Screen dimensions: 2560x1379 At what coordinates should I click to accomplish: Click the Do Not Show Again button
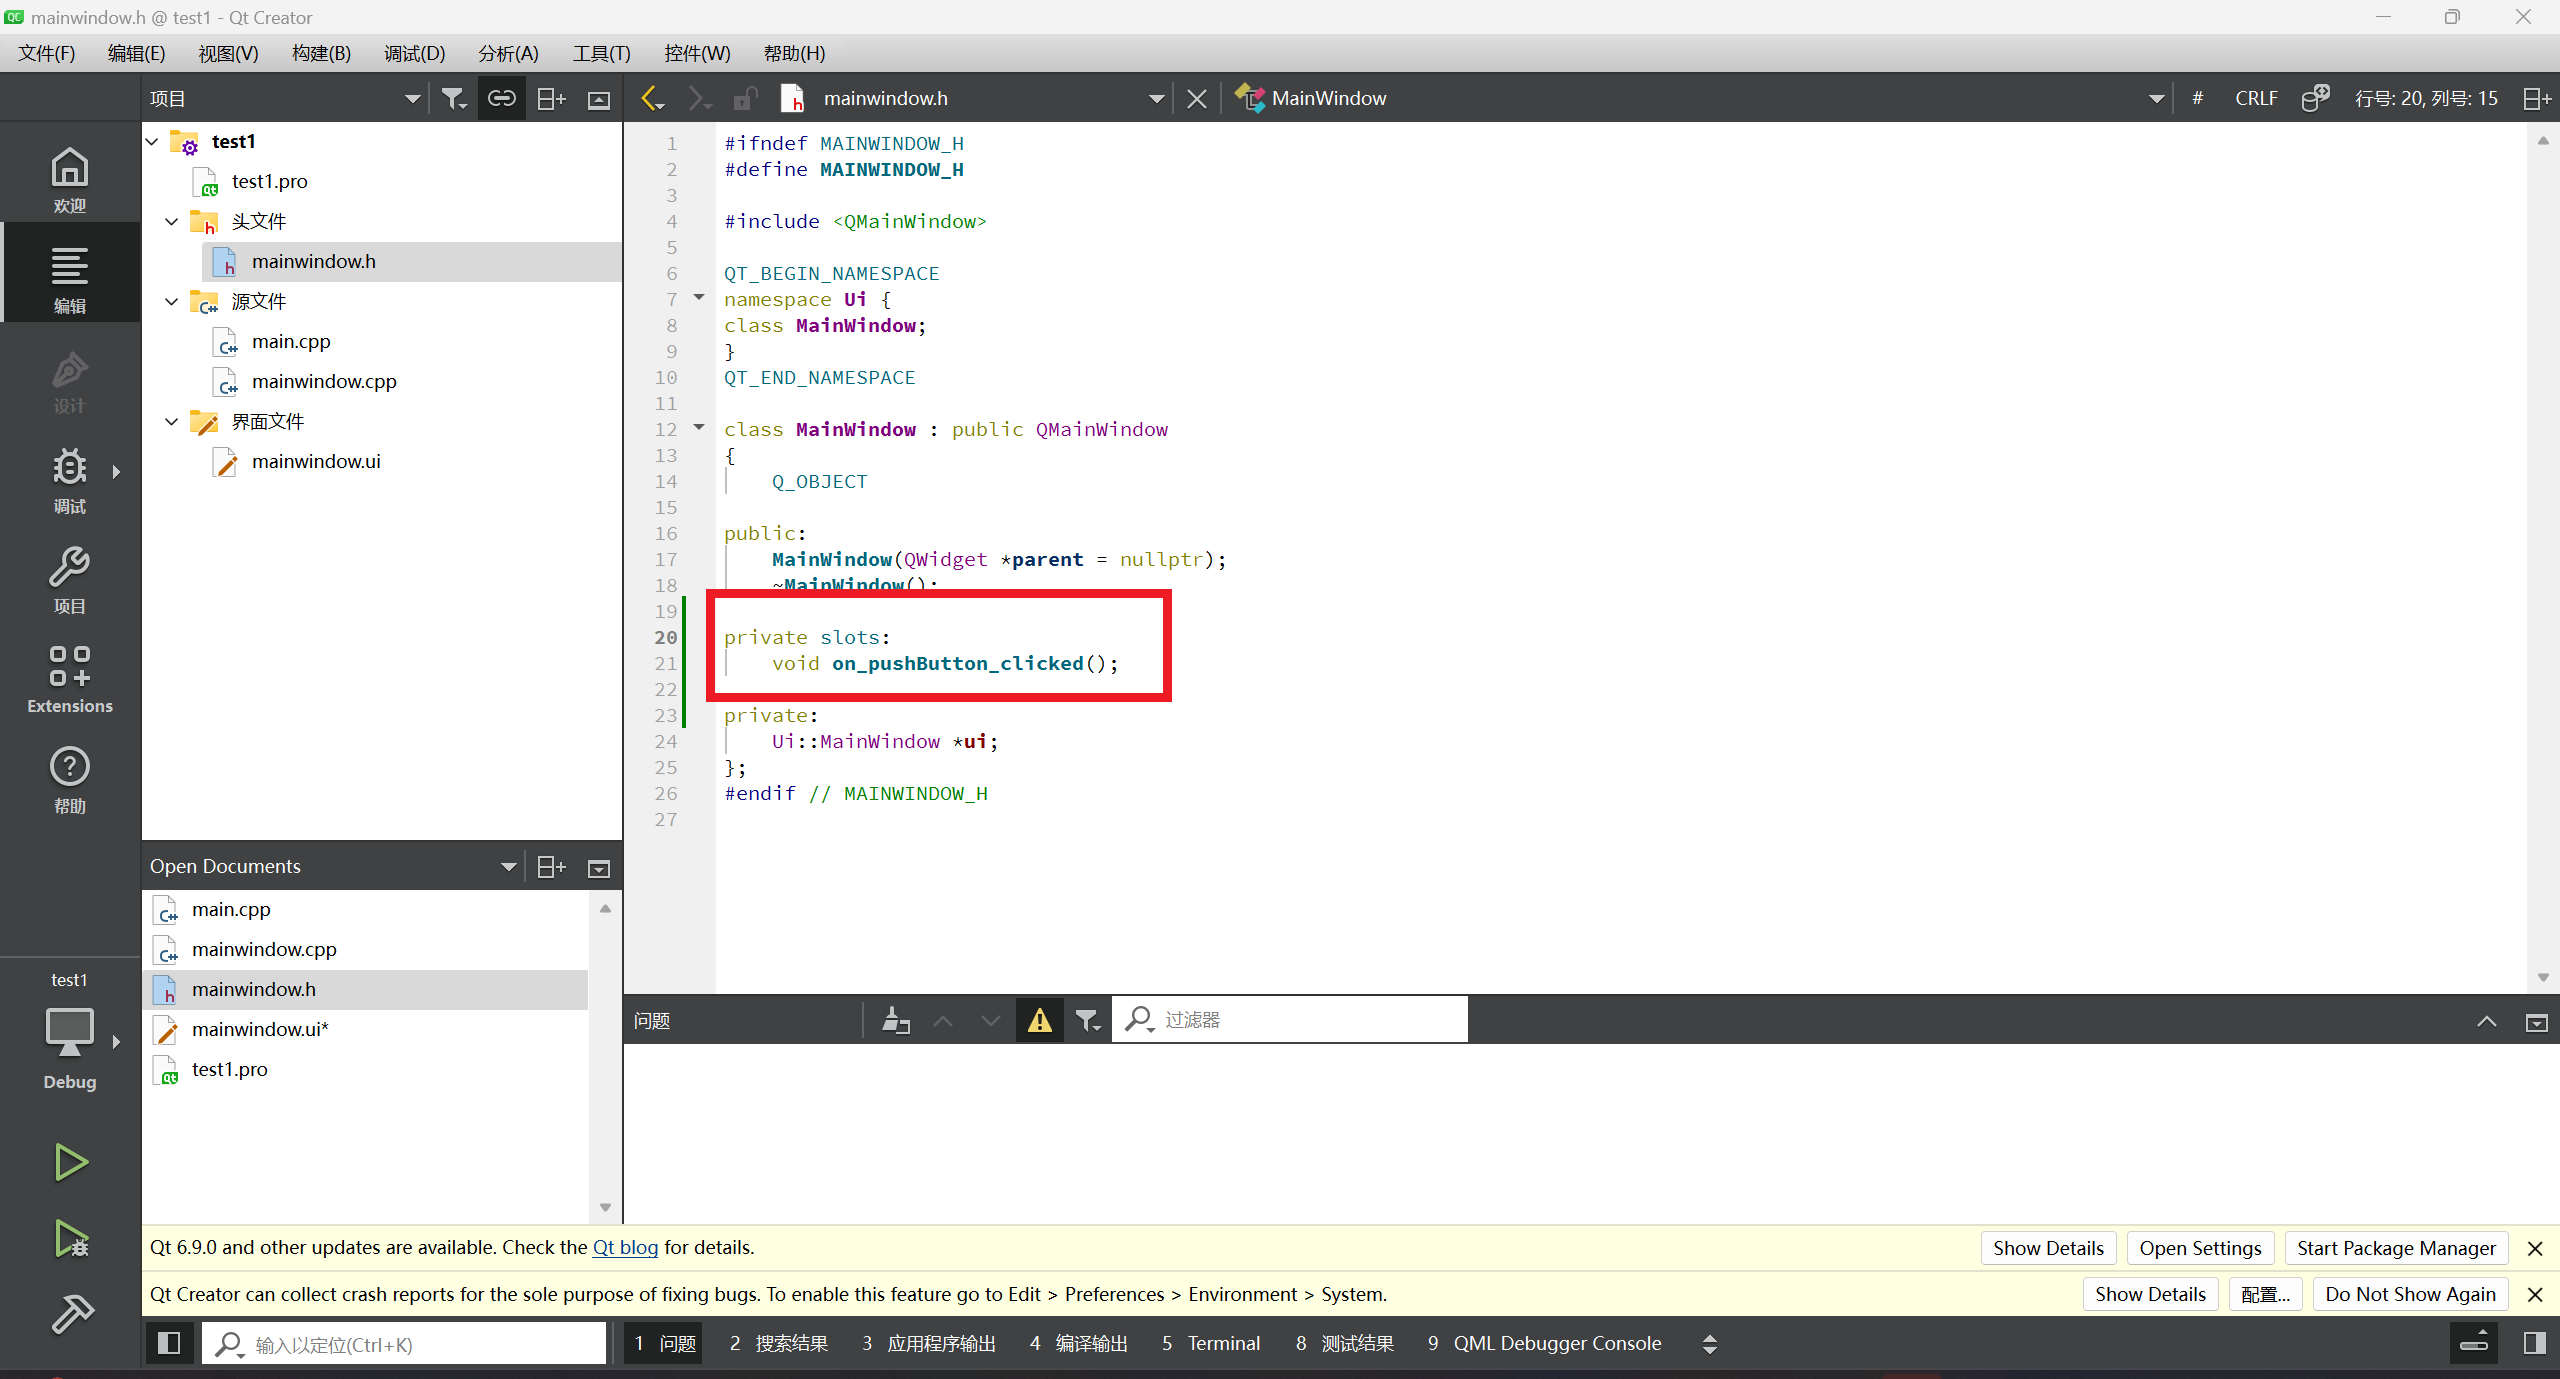pos(2410,1294)
